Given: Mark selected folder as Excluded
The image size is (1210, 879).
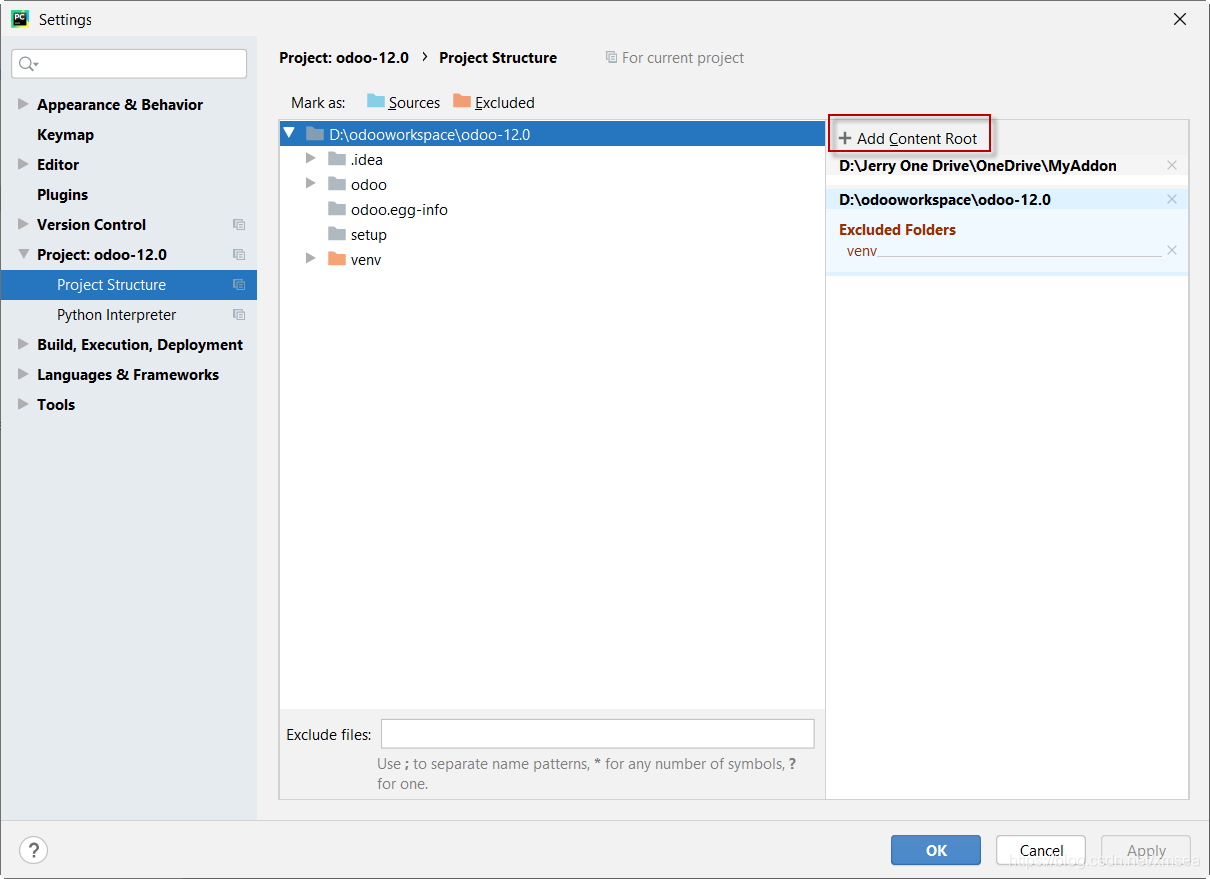Looking at the screenshot, I should tap(494, 102).
